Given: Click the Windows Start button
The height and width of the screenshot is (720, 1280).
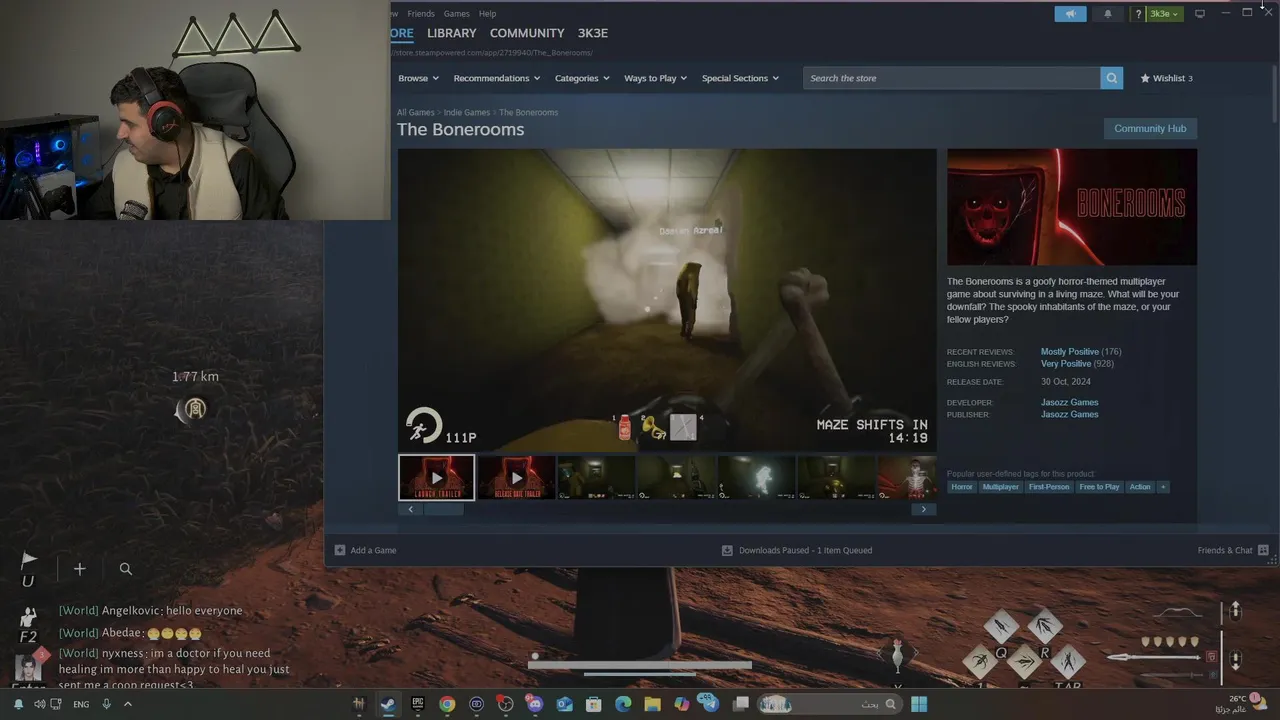Looking at the screenshot, I should pos(919,704).
